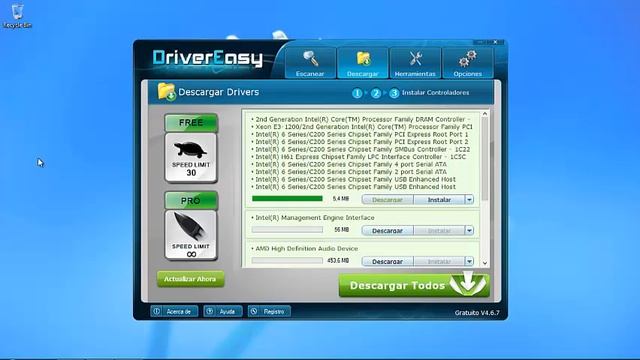This screenshot has height=360, width=640.
Task: Click the driver list scrollbar thumb
Action: coord(485,159)
